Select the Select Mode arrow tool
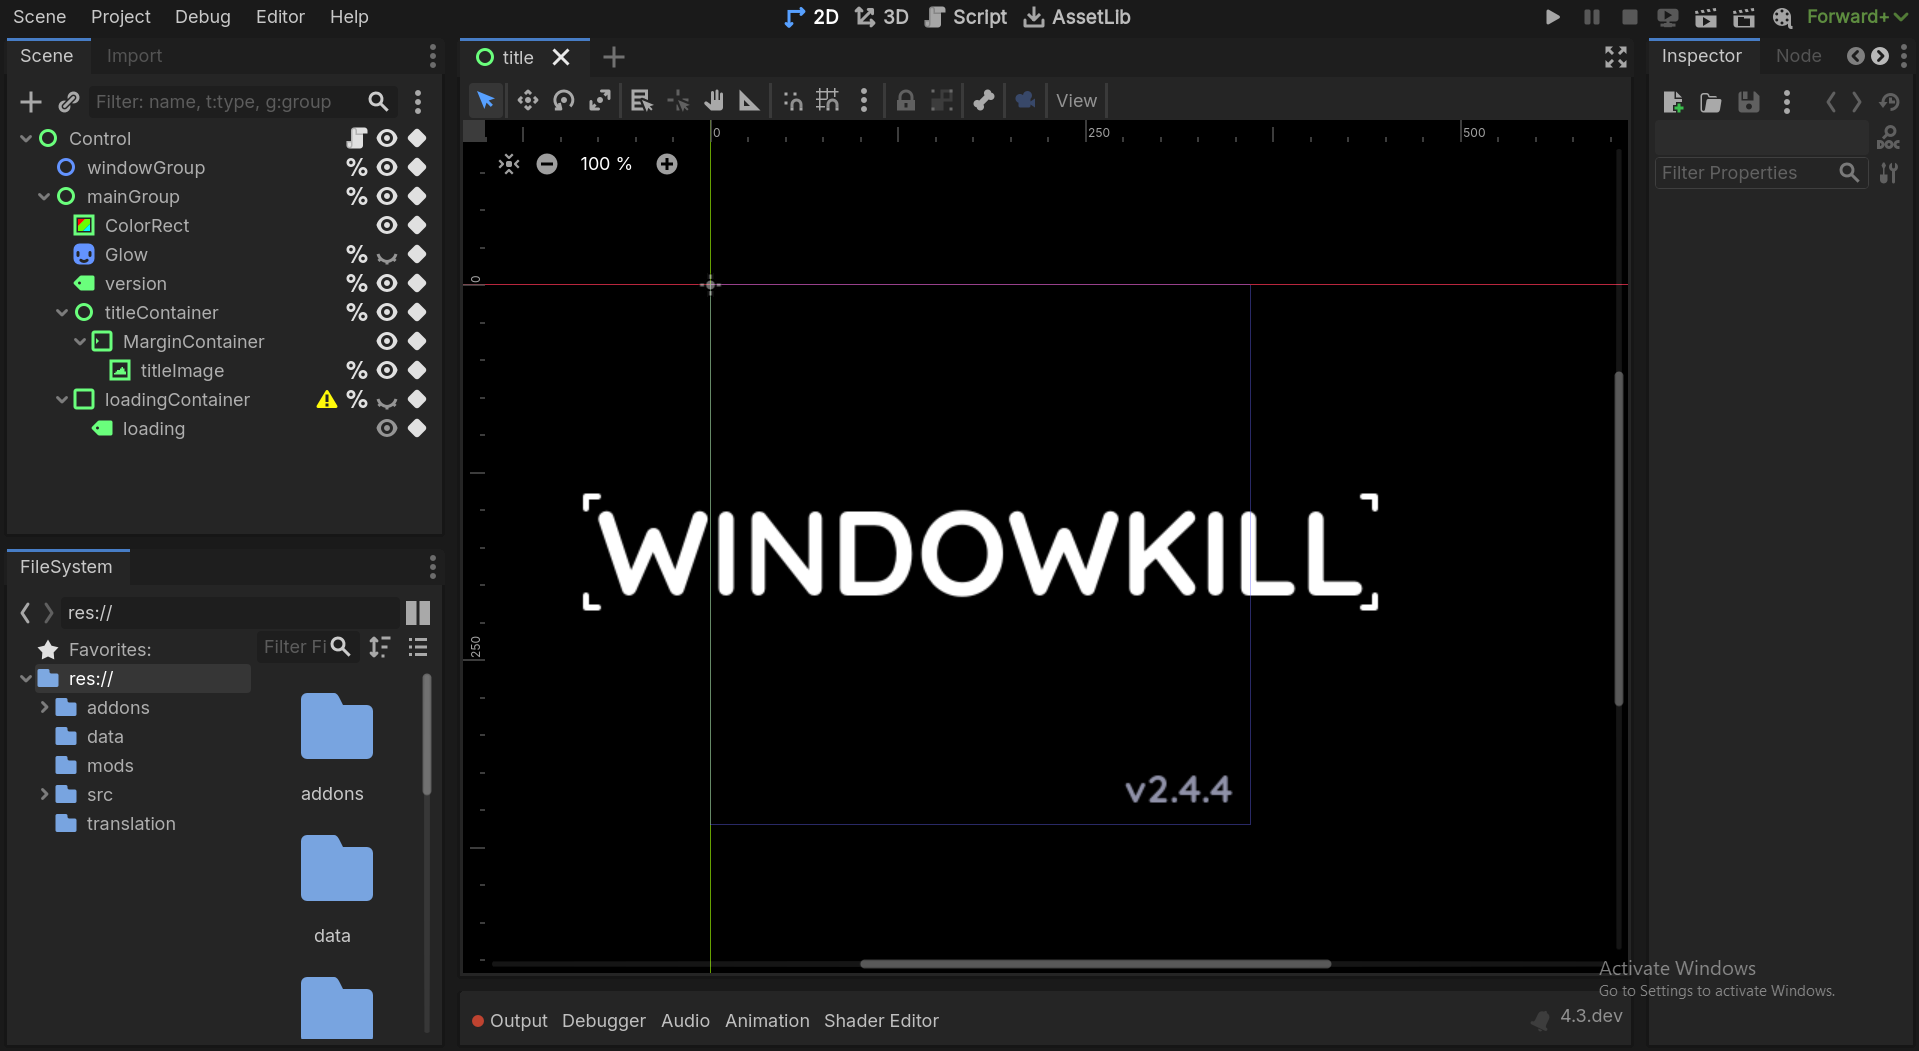 (485, 100)
